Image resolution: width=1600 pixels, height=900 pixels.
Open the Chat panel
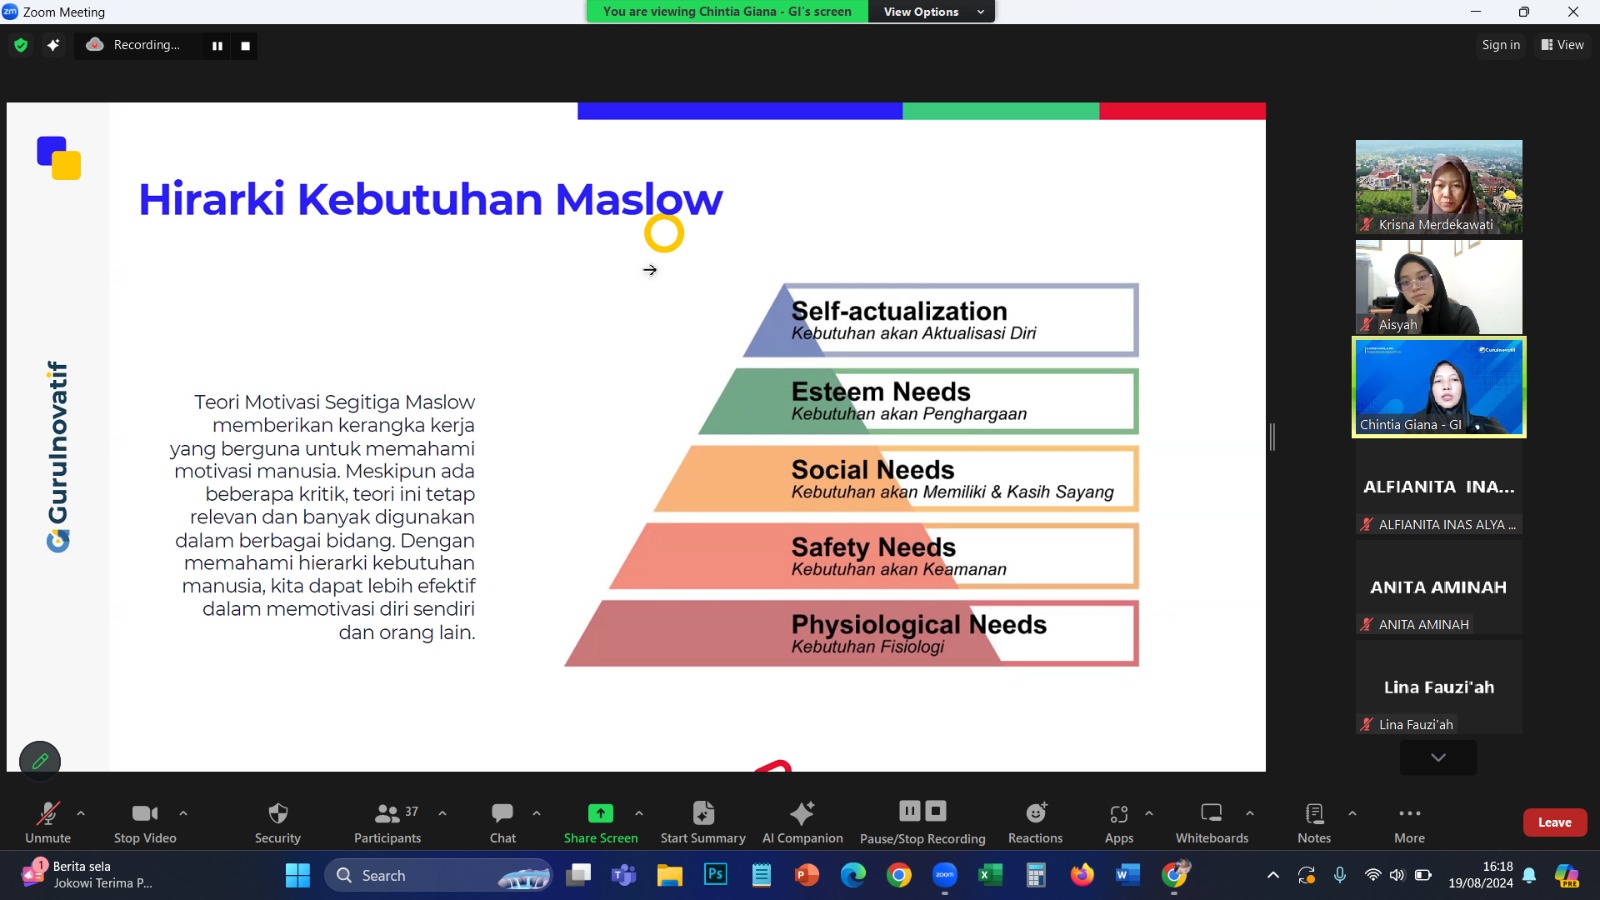(502, 814)
